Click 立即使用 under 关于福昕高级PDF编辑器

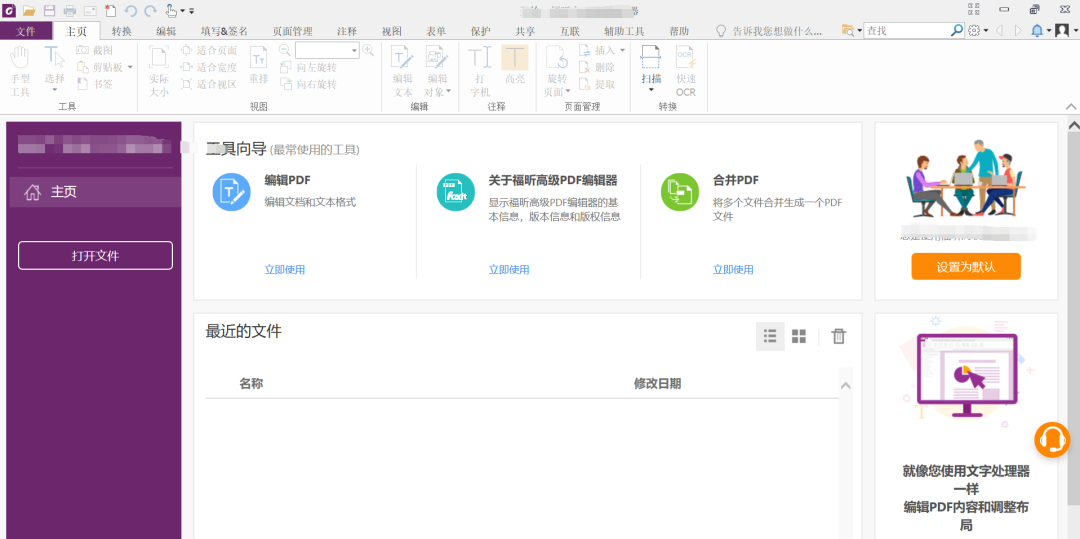509,270
